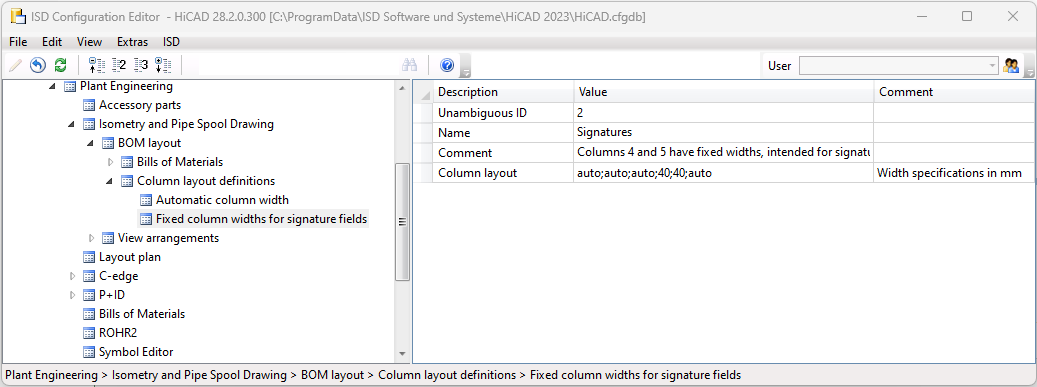Click the table icon beside ROHR2
Screen dimensions: 1037x387
point(89,333)
